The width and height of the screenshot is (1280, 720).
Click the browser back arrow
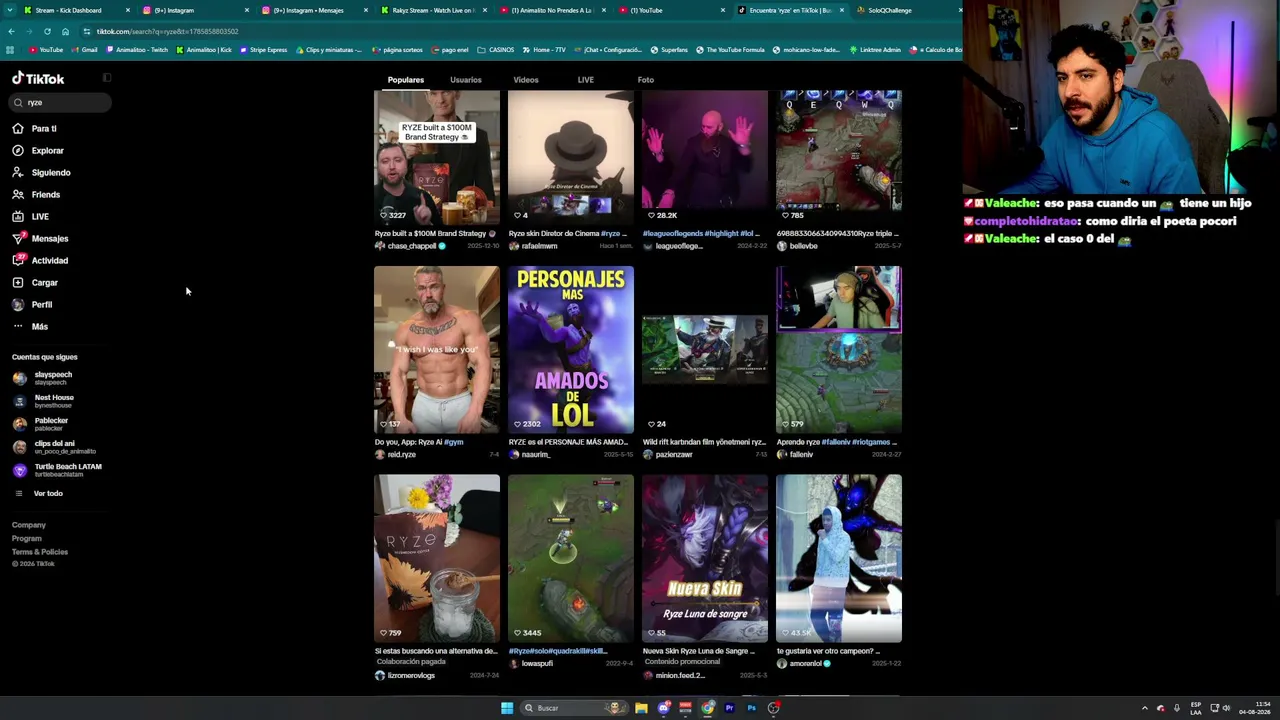11,31
